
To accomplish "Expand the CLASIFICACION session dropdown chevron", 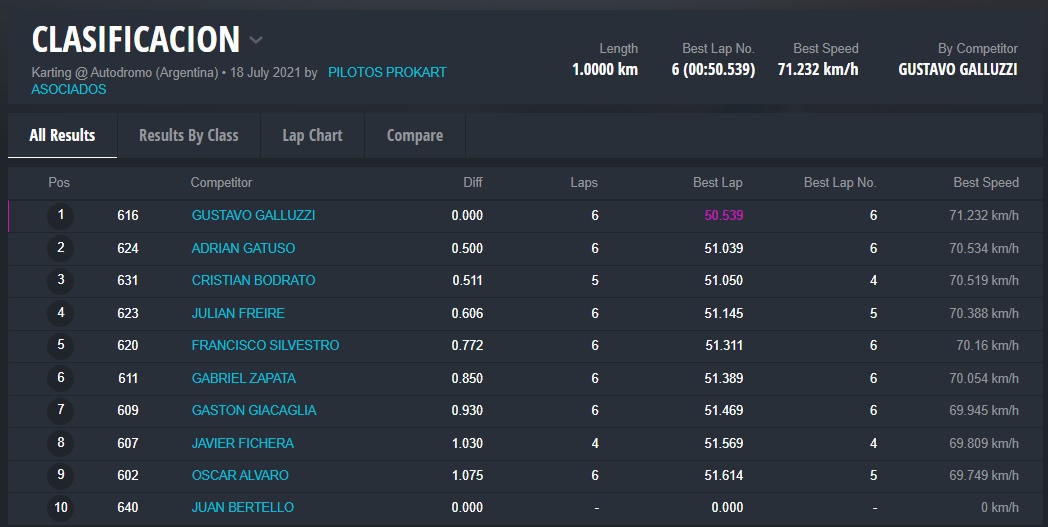I will (256, 41).
